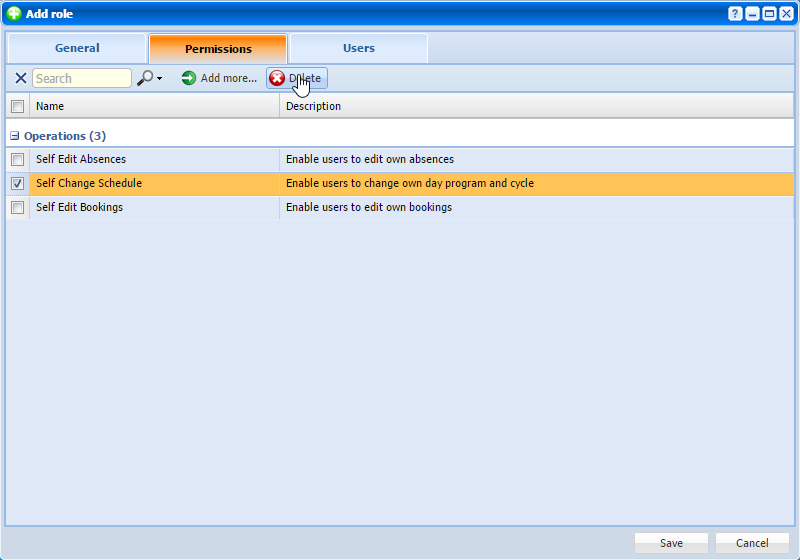Click the magnifier search icon
This screenshot has height=560, width=800.
(145, 78)
